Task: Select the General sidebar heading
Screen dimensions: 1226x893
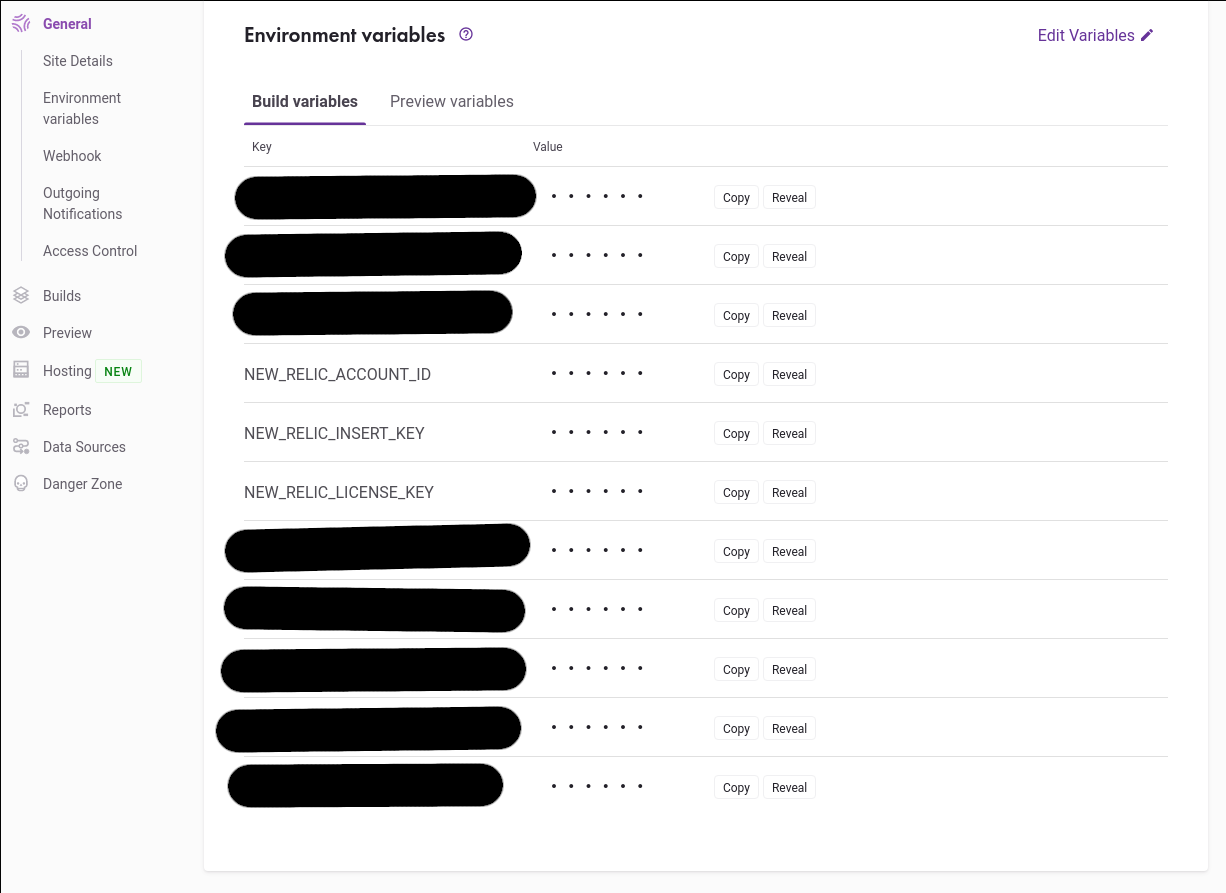Action: (67, 24)
